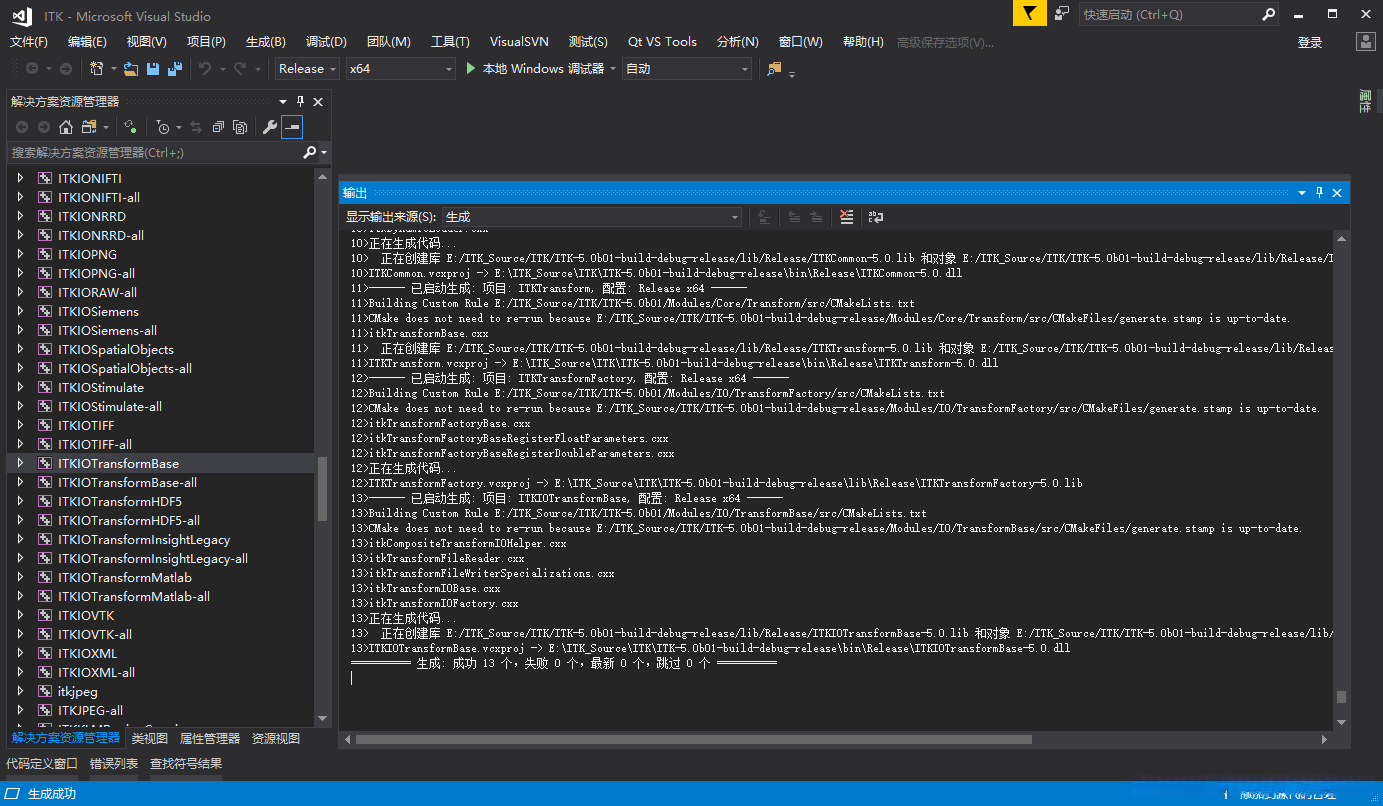Screen dimensions: 1383x806
Task: Click go to previous message icon
Action: tap(794, 217)
